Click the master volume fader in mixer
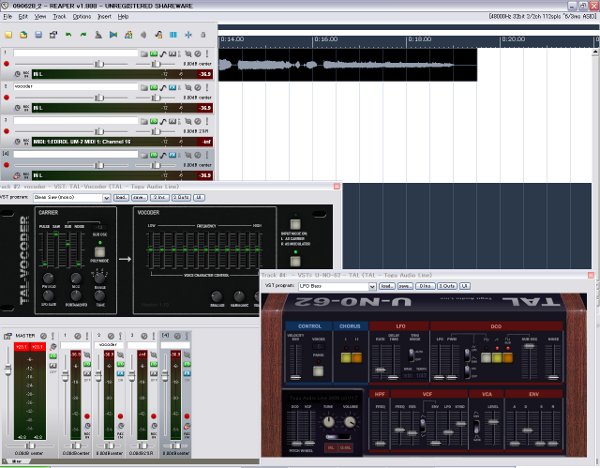This screenshot has width=600, height=468. click(8, 369)
